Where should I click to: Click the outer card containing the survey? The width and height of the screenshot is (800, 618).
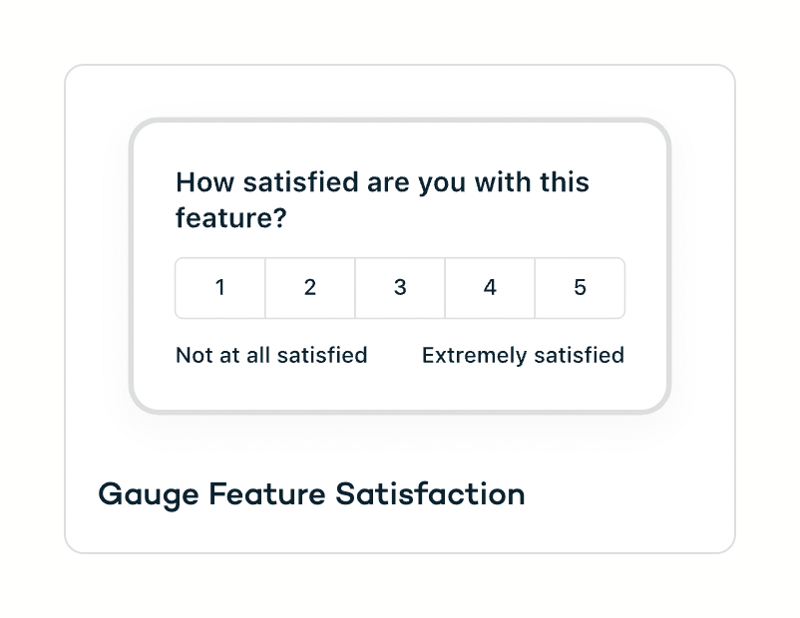point(400,530)
